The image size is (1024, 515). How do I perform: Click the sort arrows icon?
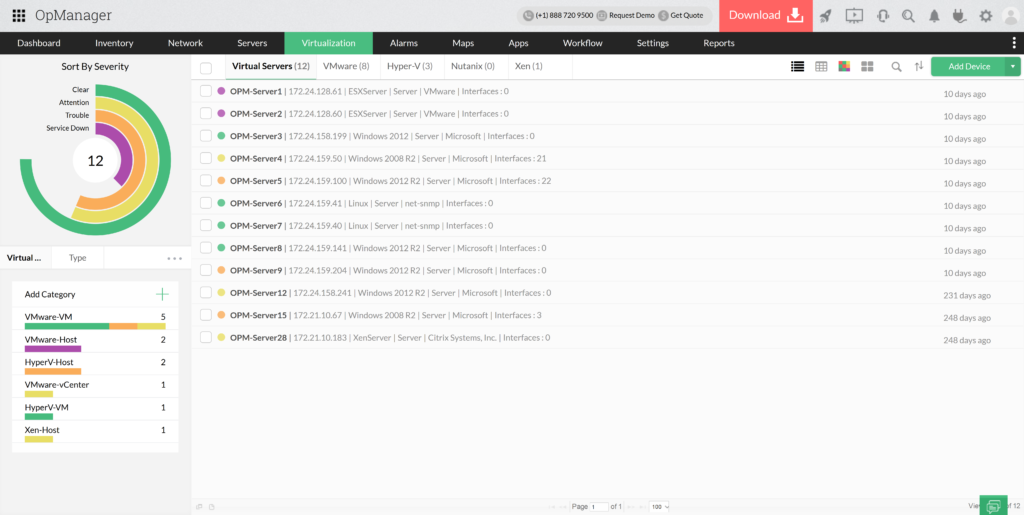click(919, 66)
